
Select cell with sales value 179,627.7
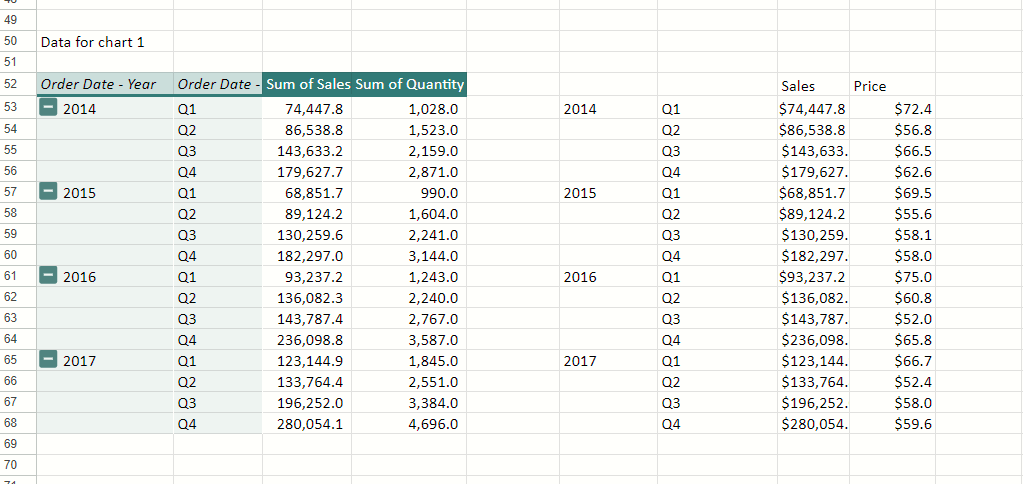click(x=307, y=172)
